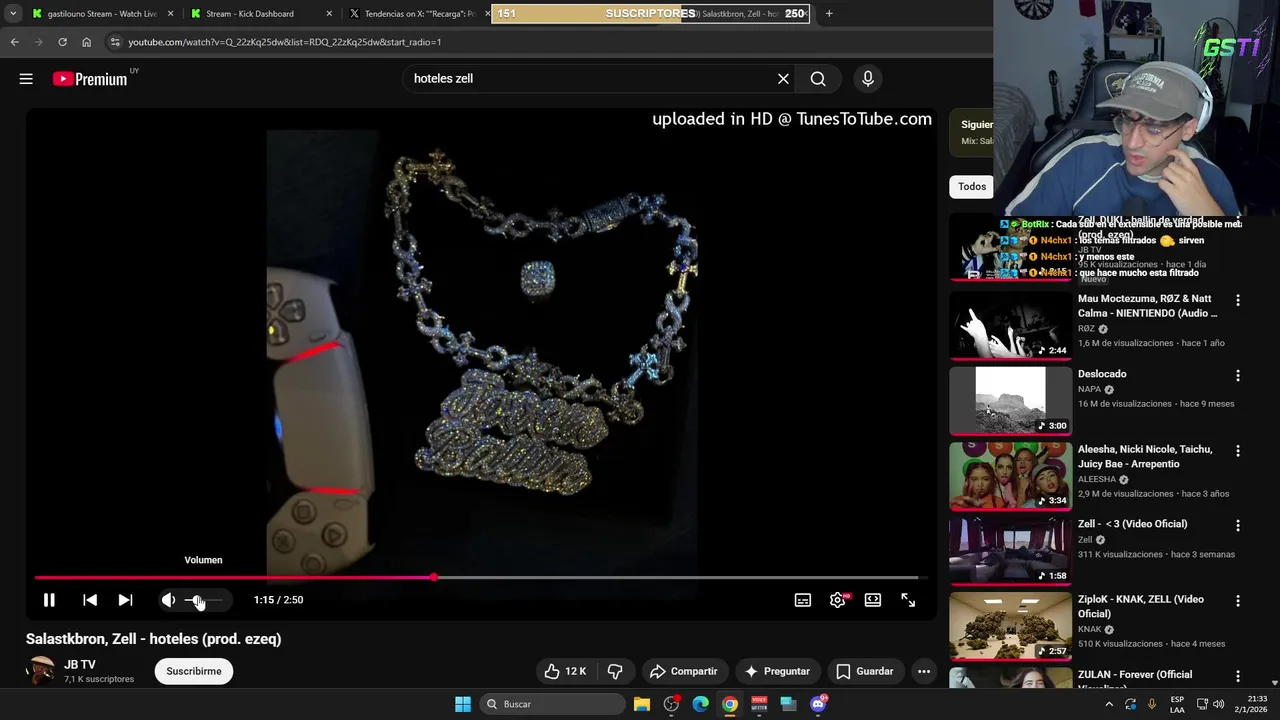Open the tab search dropdown arrow
This screenshot has height=720, width=1280.
[x=13, y=14]
